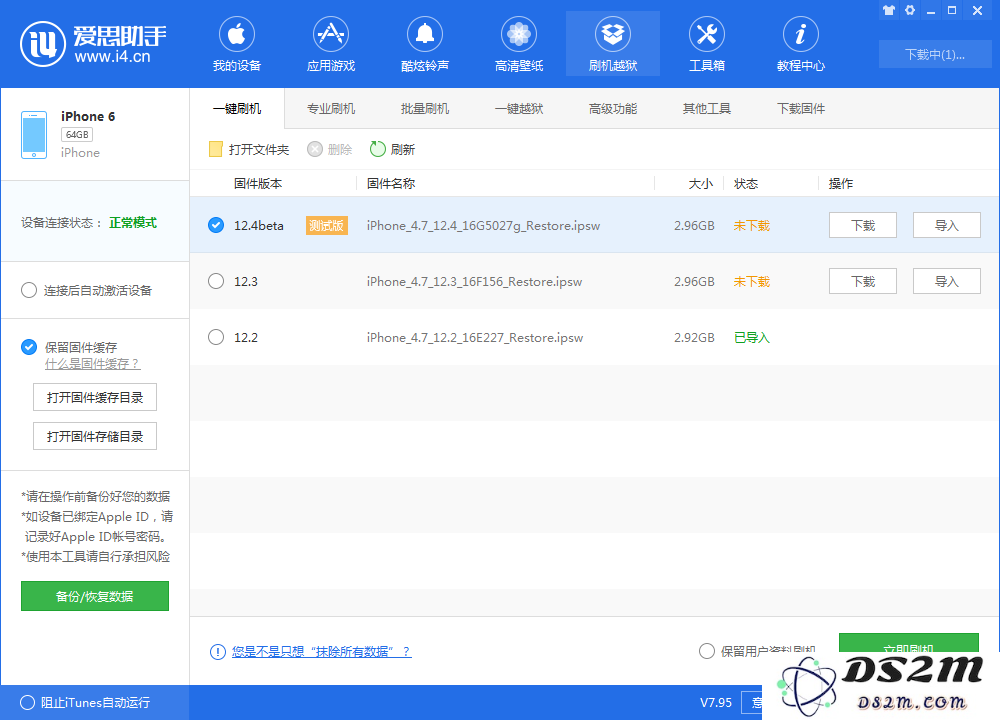
Task: Click iPhone_4.7_12.4_16G5027g_Restore.ipsw file name
Action: (x=483, y=226)
